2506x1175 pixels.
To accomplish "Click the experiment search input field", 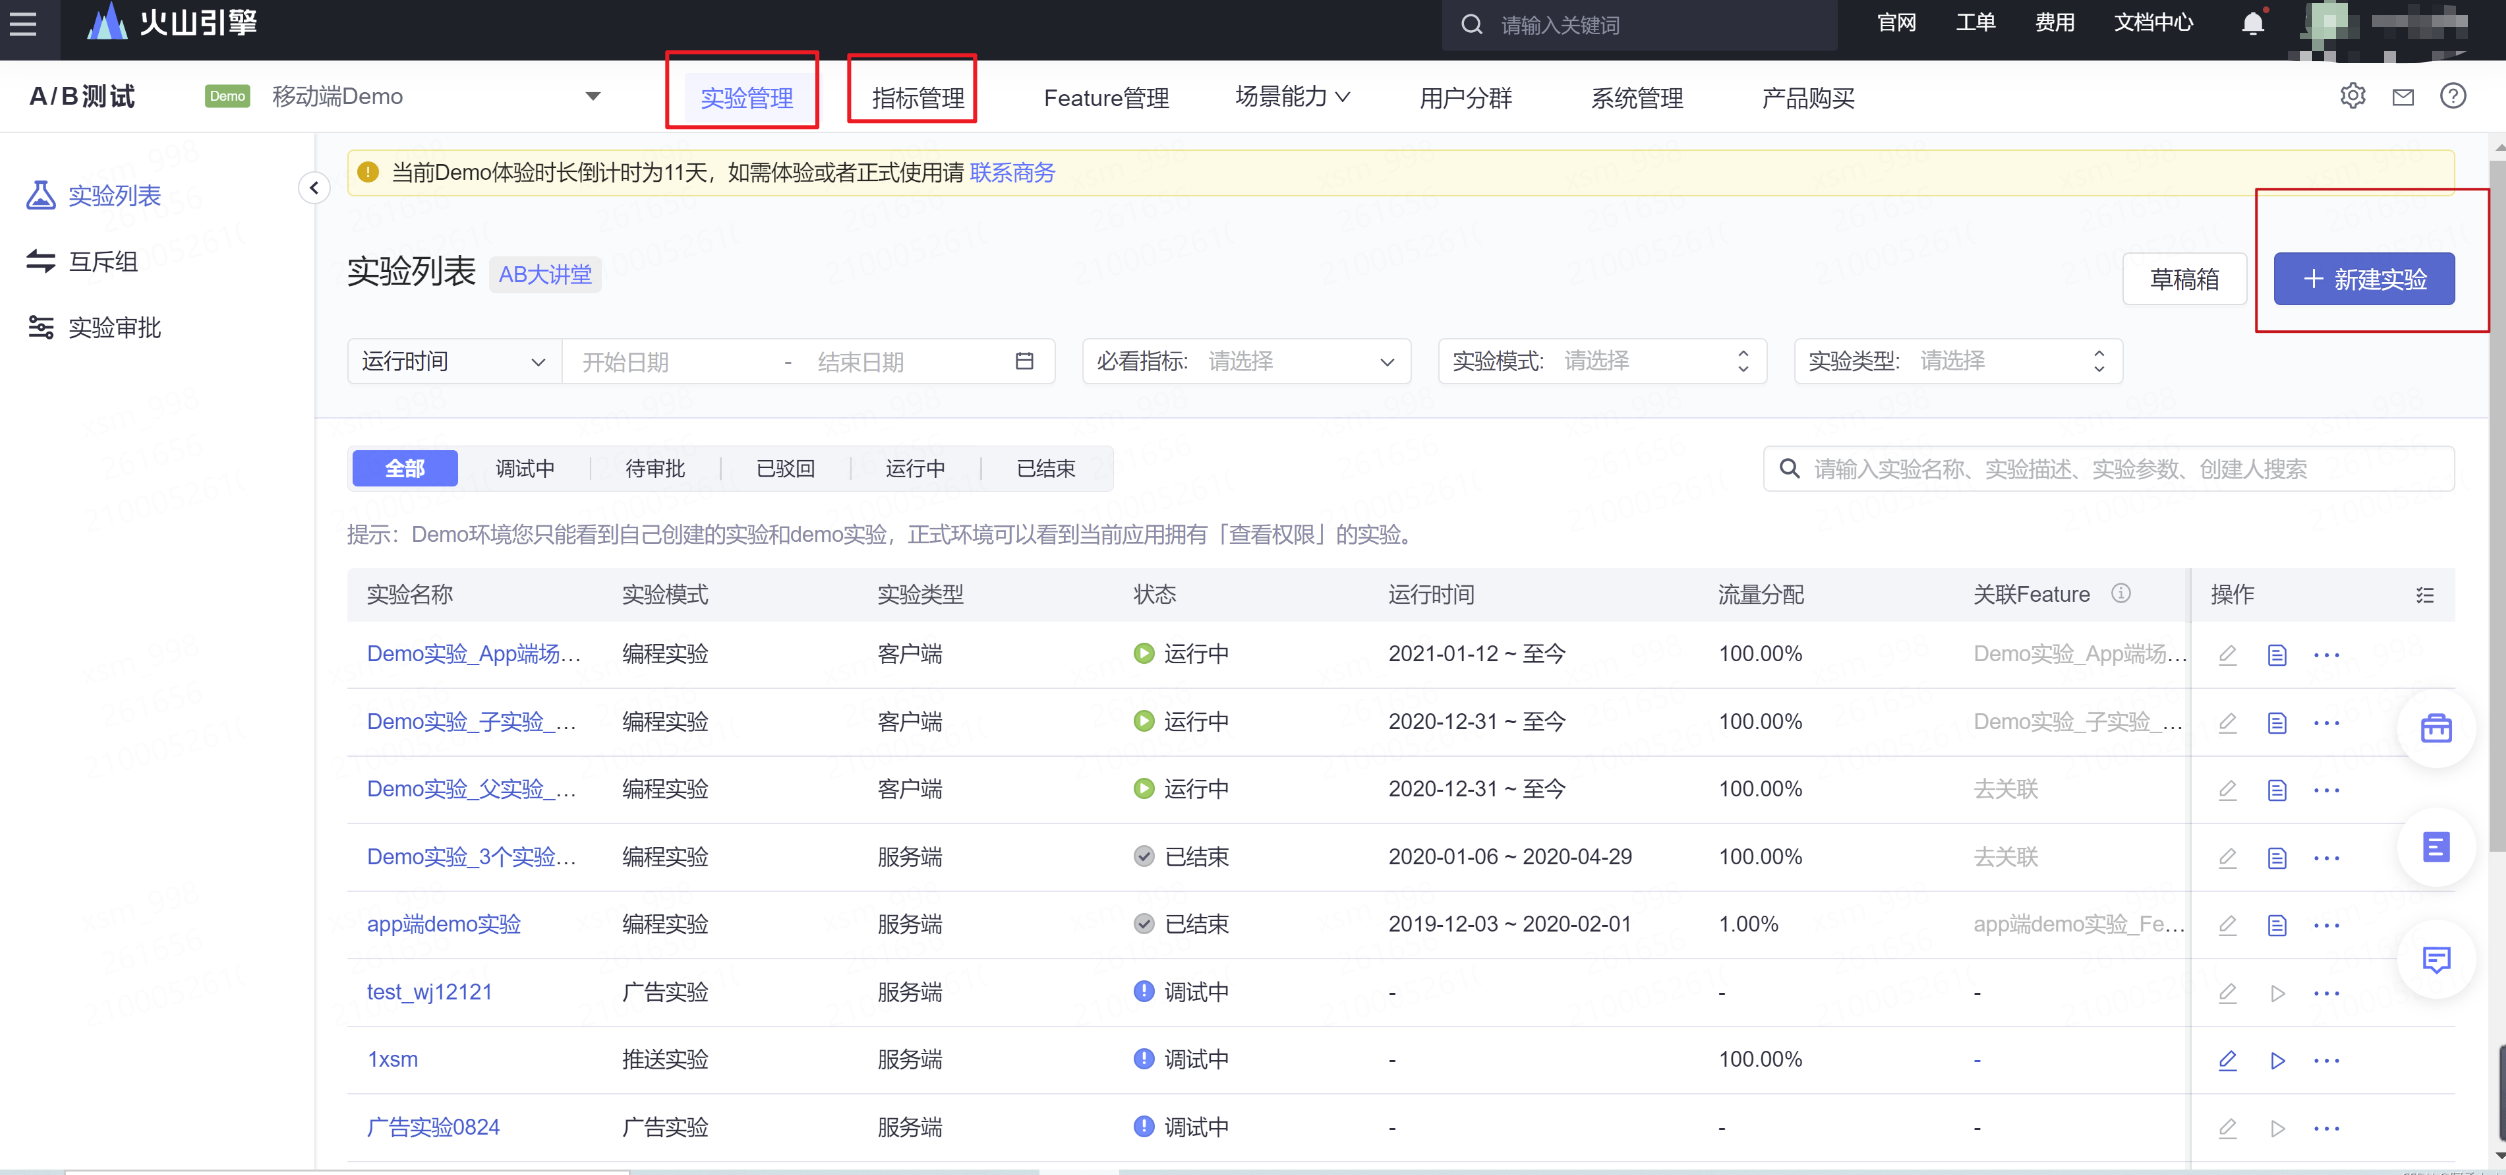I will 2110,469.
